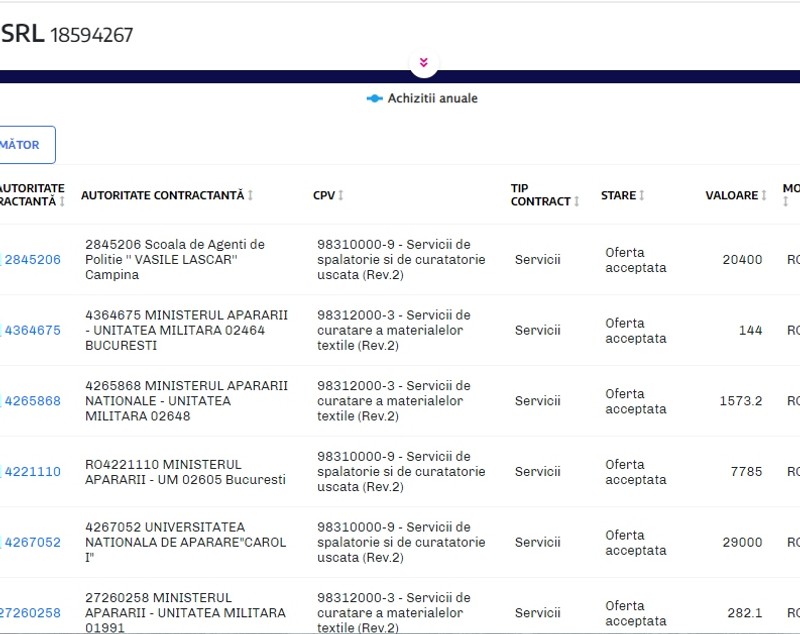The image size is (800, 634).
Task: Select UNITATEA MILITARA 02464 BUCURESTI cell
Action: pos(186,331)
